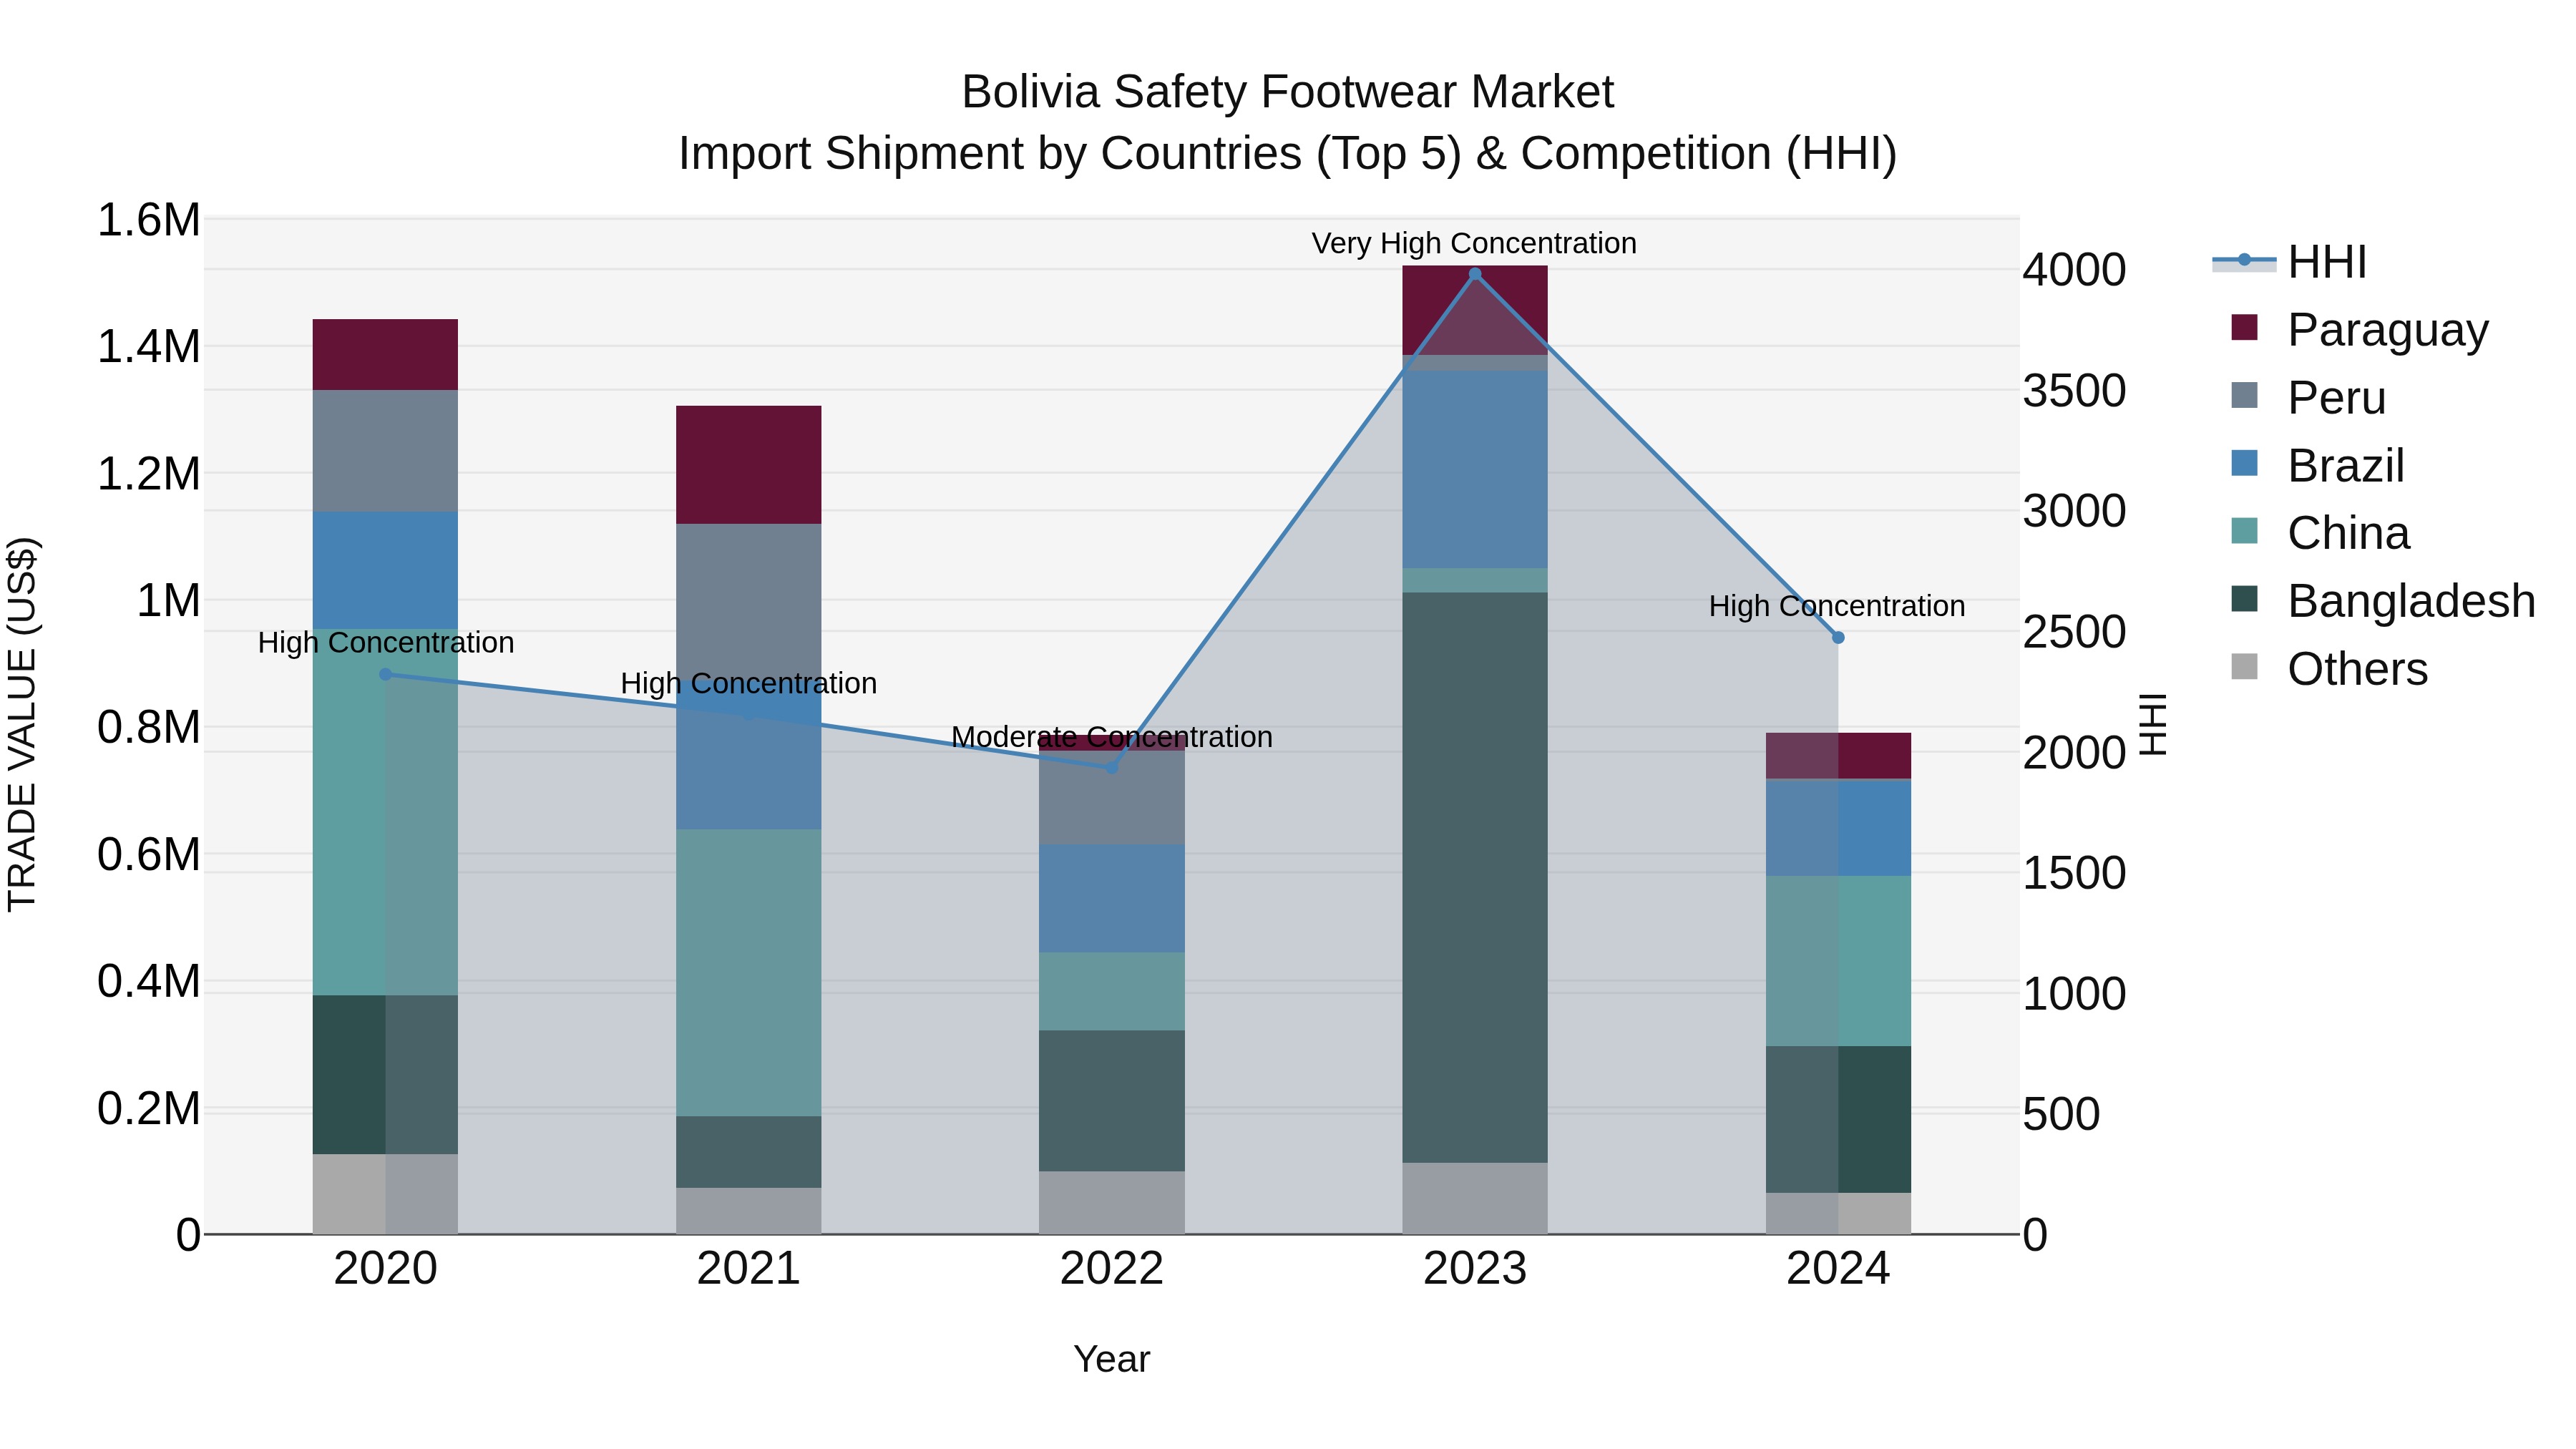Click the 2020 Others bar segment

(385, 1194)
